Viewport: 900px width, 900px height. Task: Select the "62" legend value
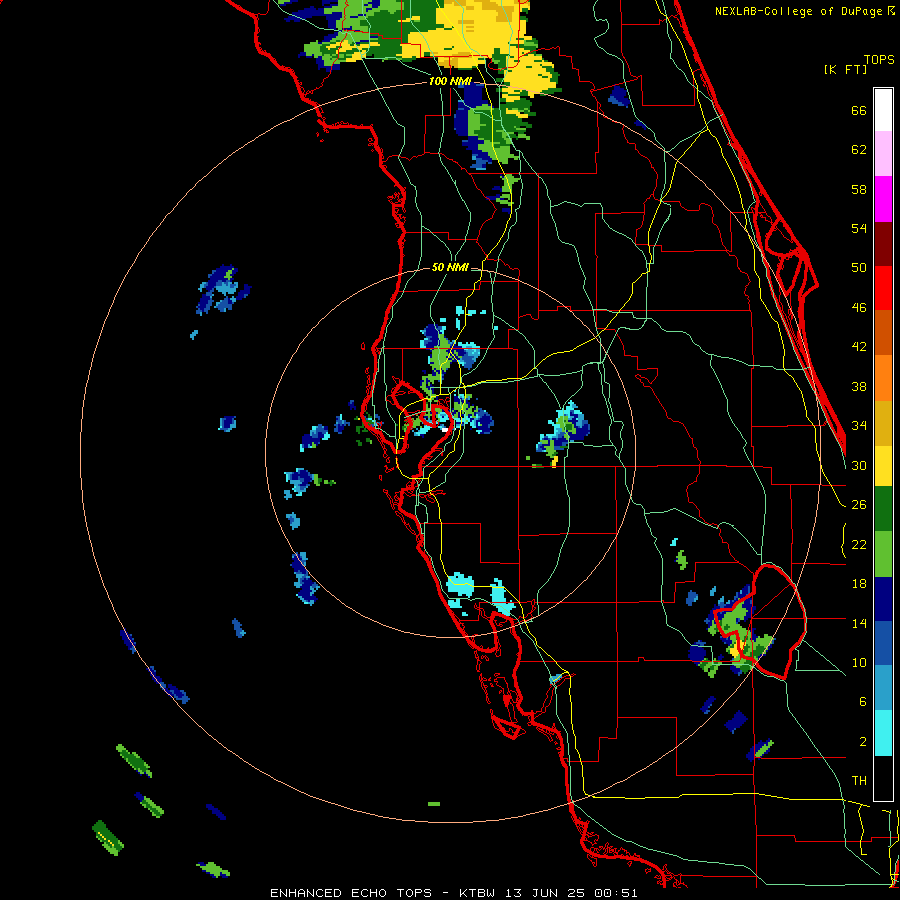(859, 150)
